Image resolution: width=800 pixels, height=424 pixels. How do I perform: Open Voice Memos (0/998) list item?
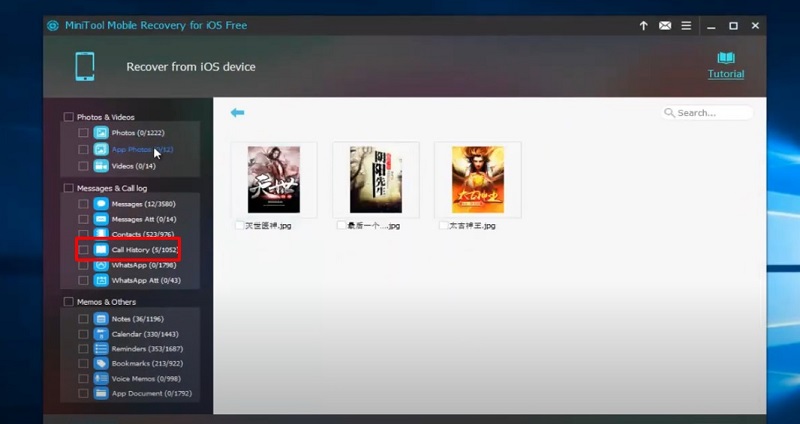146,378
